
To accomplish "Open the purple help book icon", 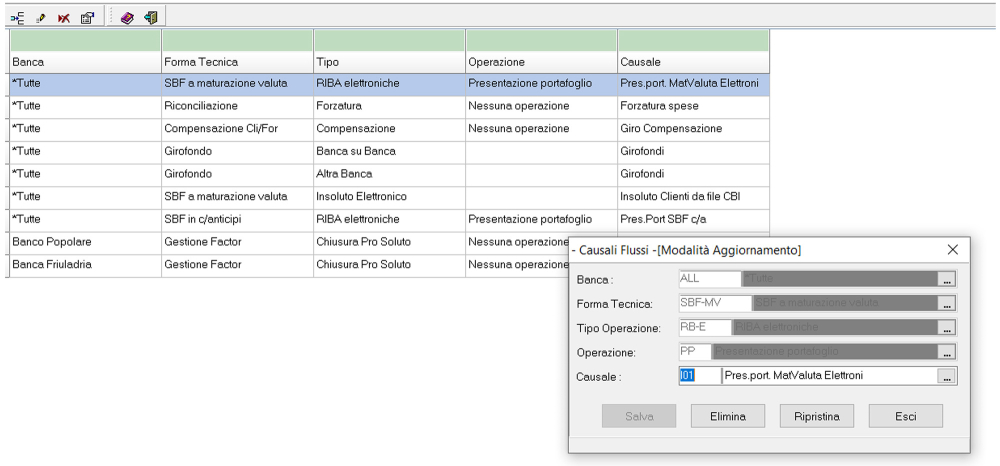I will click(128, 16).
